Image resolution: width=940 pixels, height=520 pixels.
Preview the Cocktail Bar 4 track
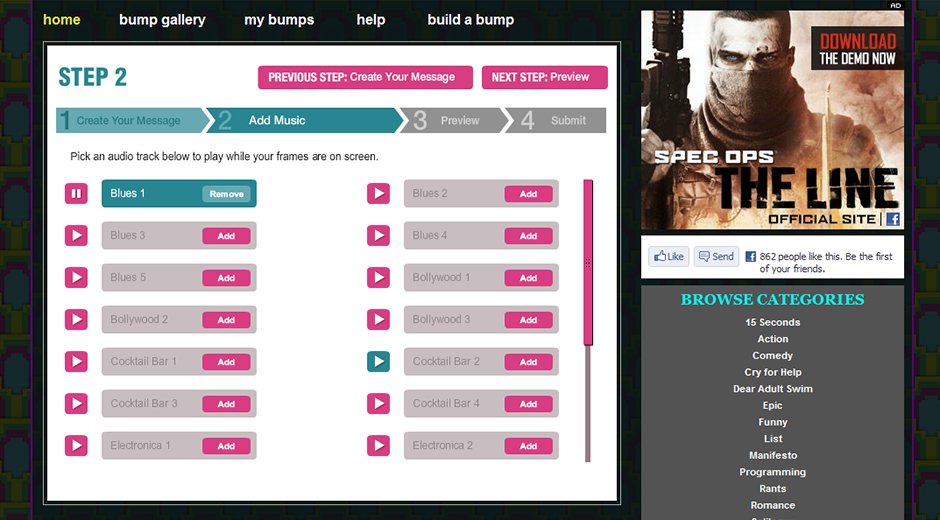click(378, 404)
